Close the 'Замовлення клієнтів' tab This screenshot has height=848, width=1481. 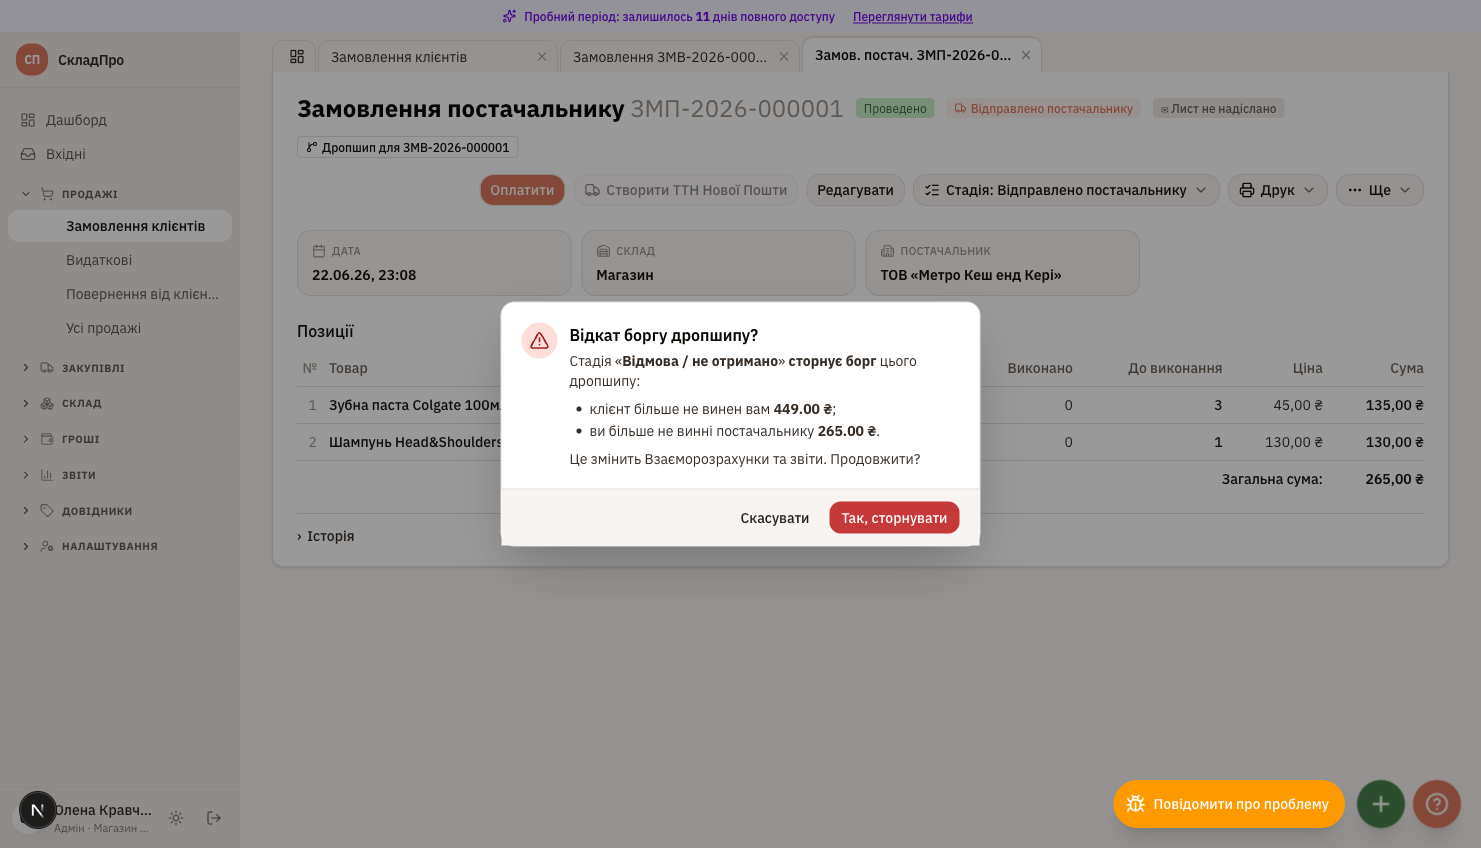(542, 57)
